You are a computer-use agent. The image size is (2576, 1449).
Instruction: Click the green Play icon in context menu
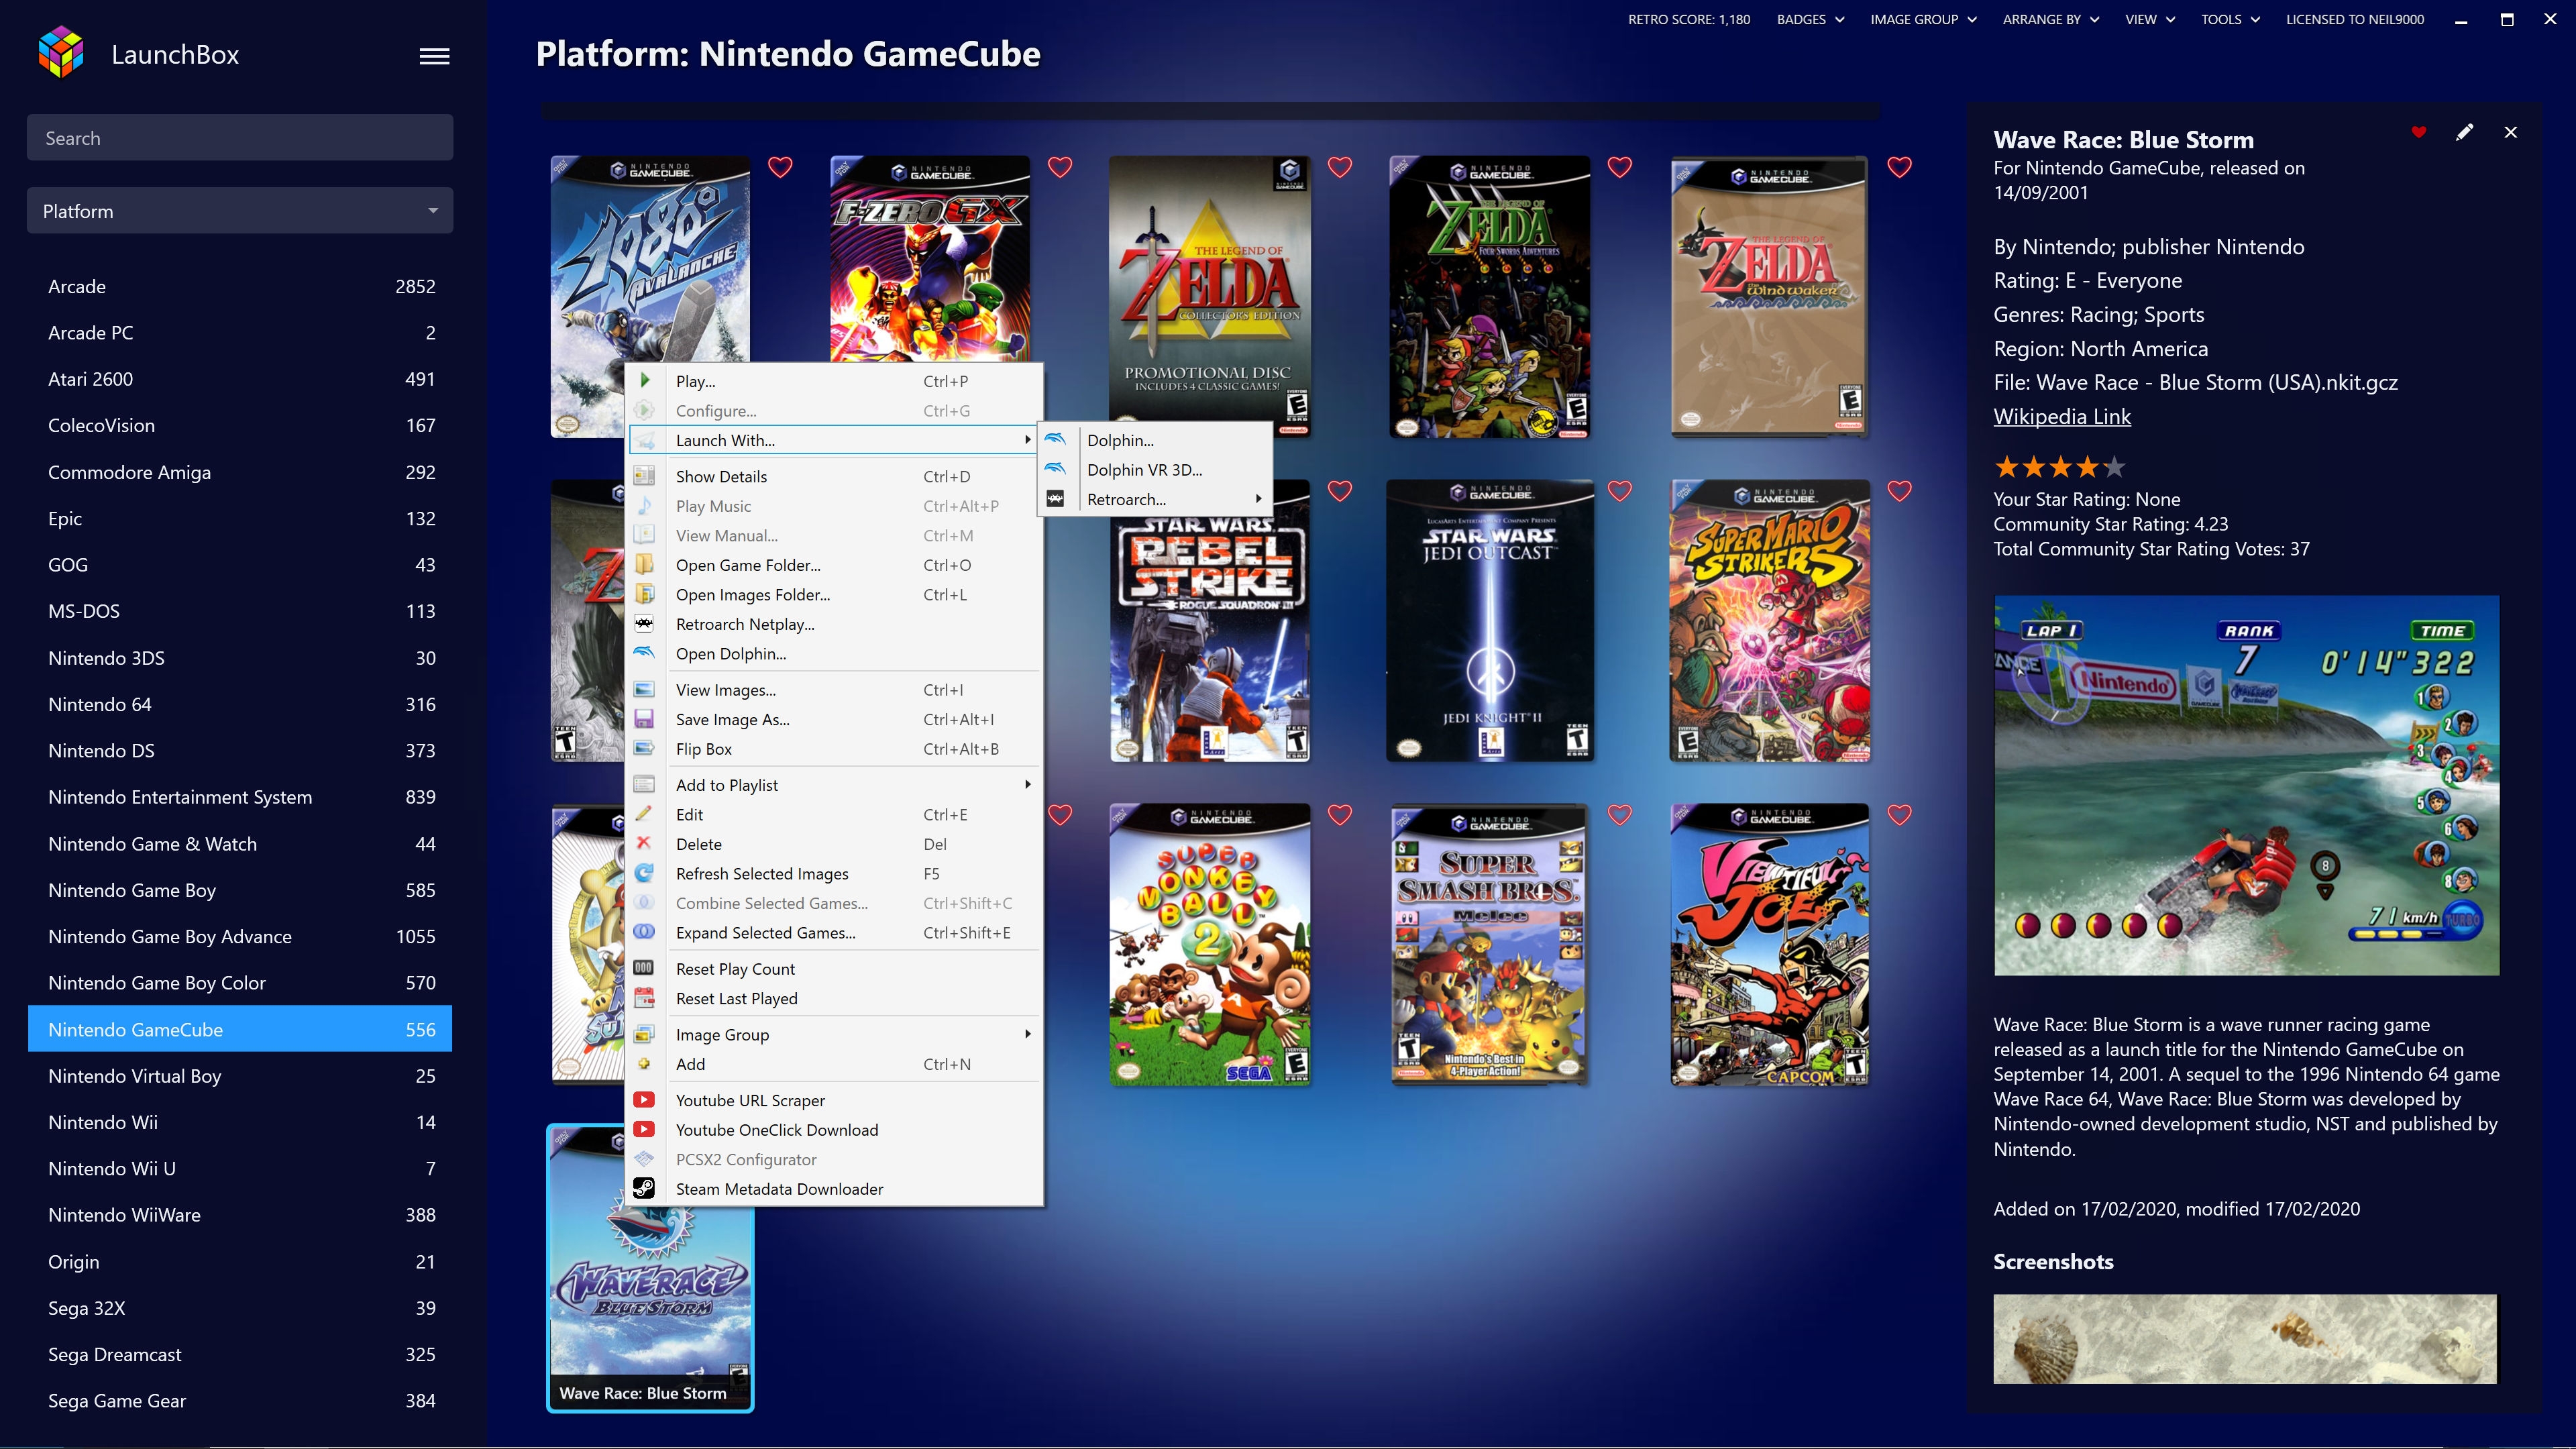point(645,381)
